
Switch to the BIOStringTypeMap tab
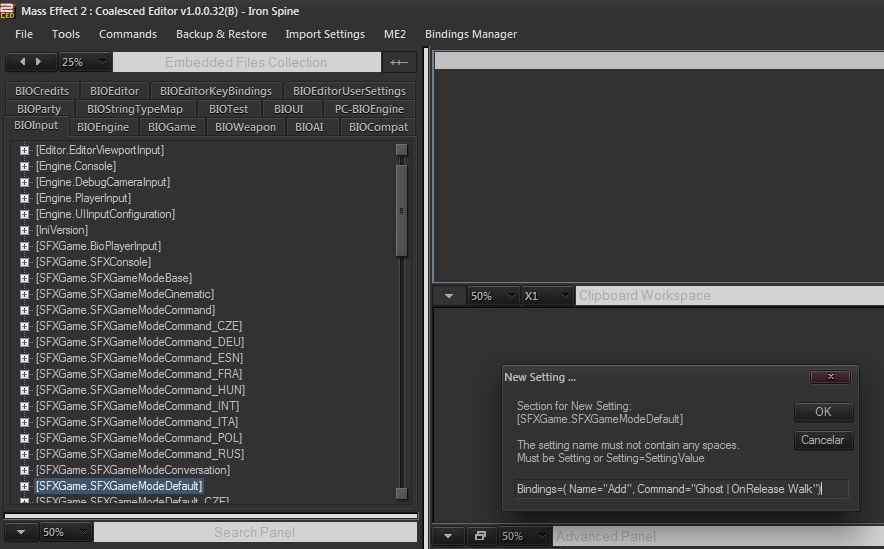tap(135, 109)
